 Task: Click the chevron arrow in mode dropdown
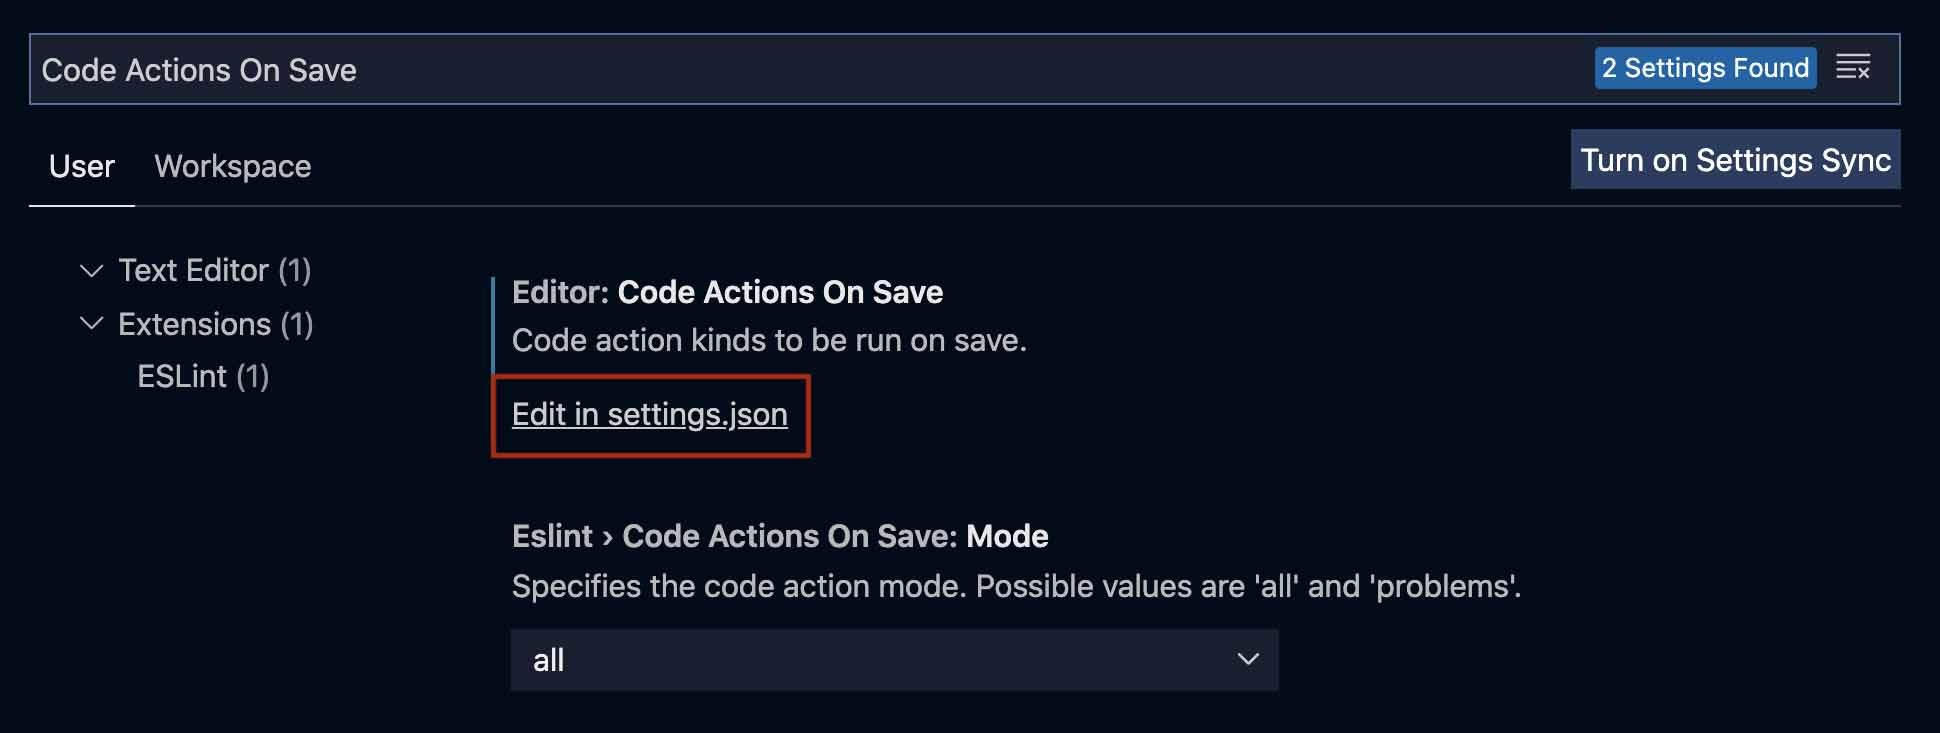tap(1247, 660)
